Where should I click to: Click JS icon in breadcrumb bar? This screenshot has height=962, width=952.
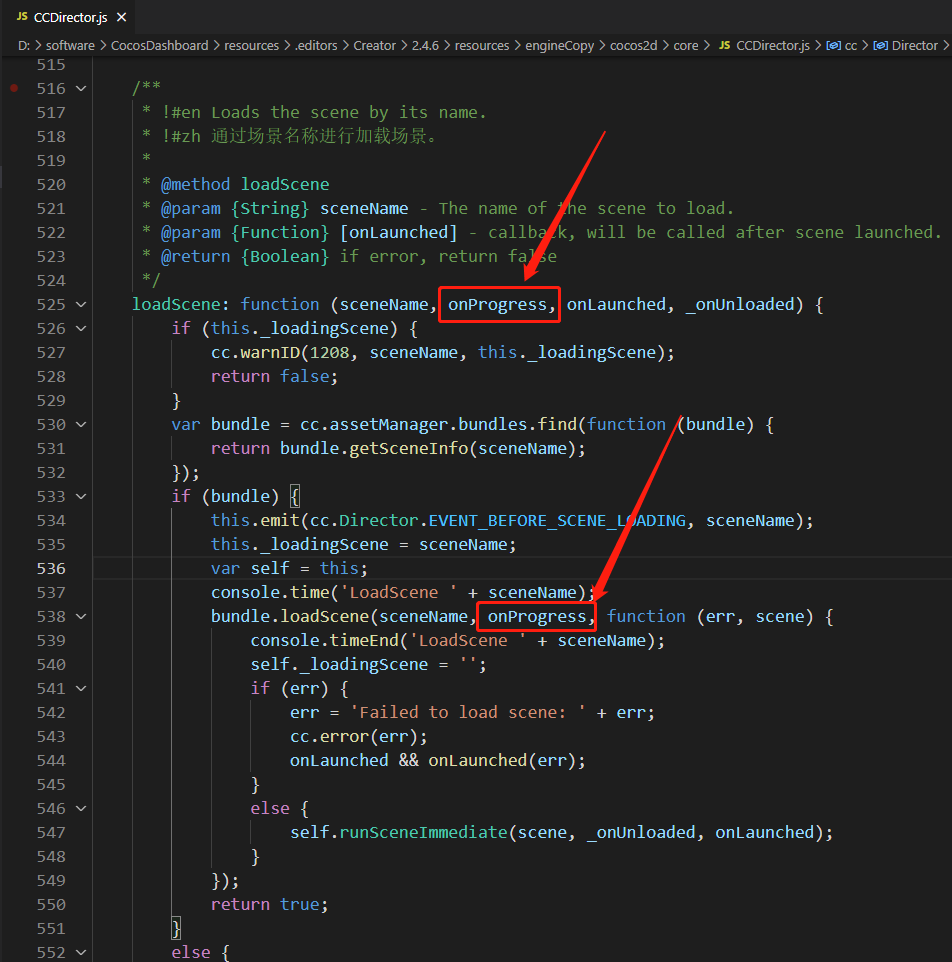point(724,45)
